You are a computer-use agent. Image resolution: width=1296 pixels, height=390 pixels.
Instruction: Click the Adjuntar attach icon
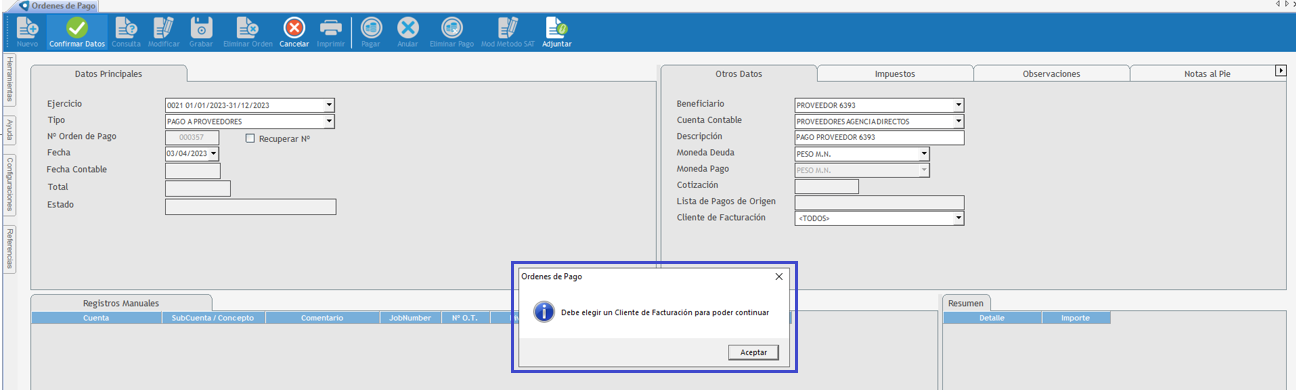[x=556, y=28]
